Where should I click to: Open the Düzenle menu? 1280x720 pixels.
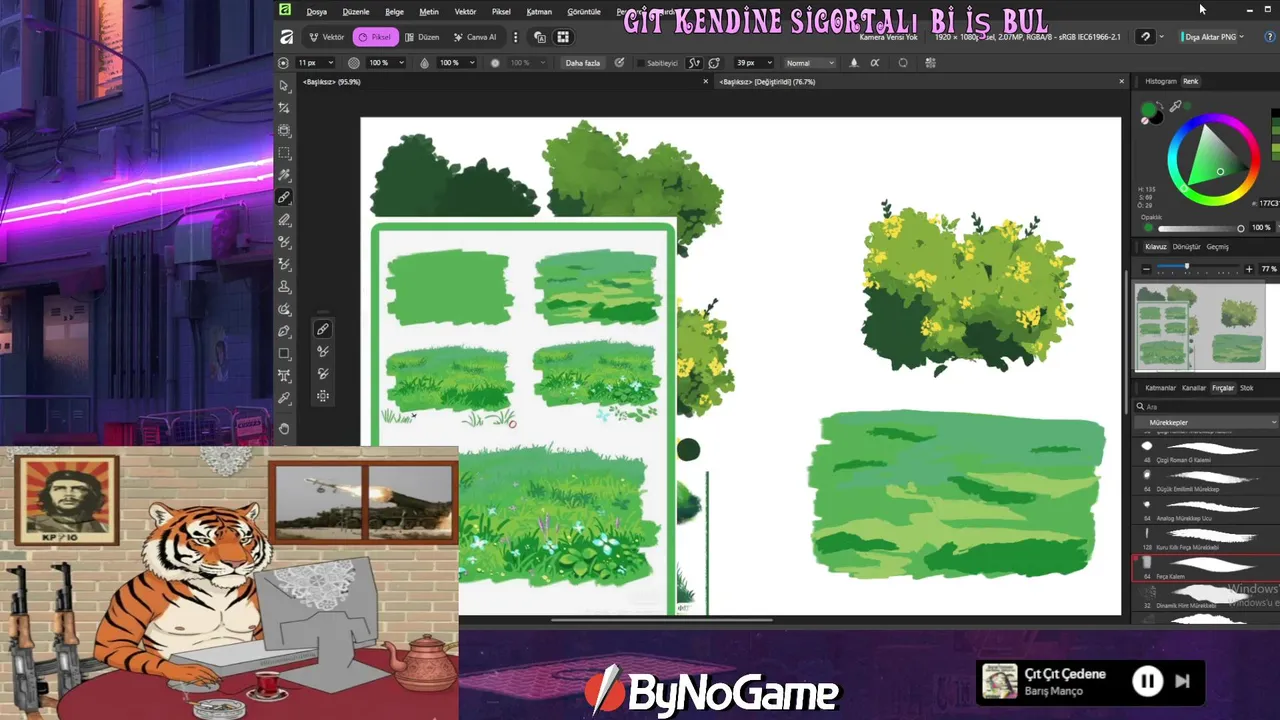click(356, 12)
